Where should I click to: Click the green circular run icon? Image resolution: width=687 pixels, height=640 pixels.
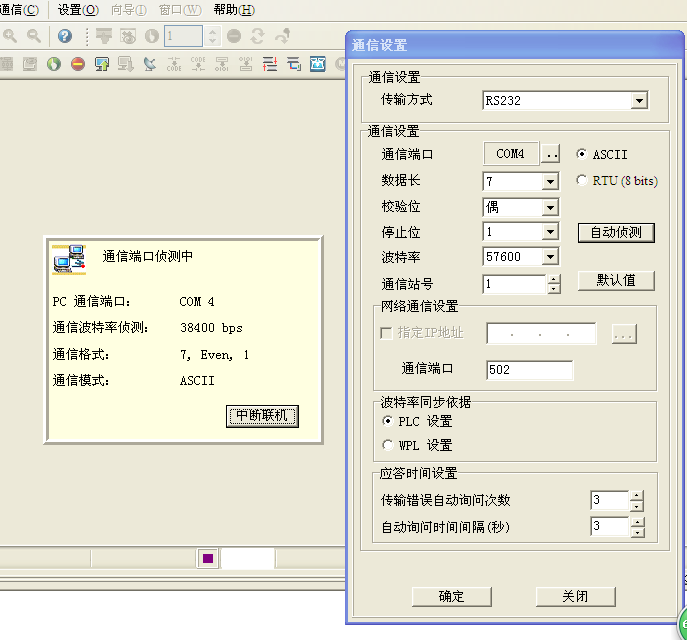pos(53,64)
